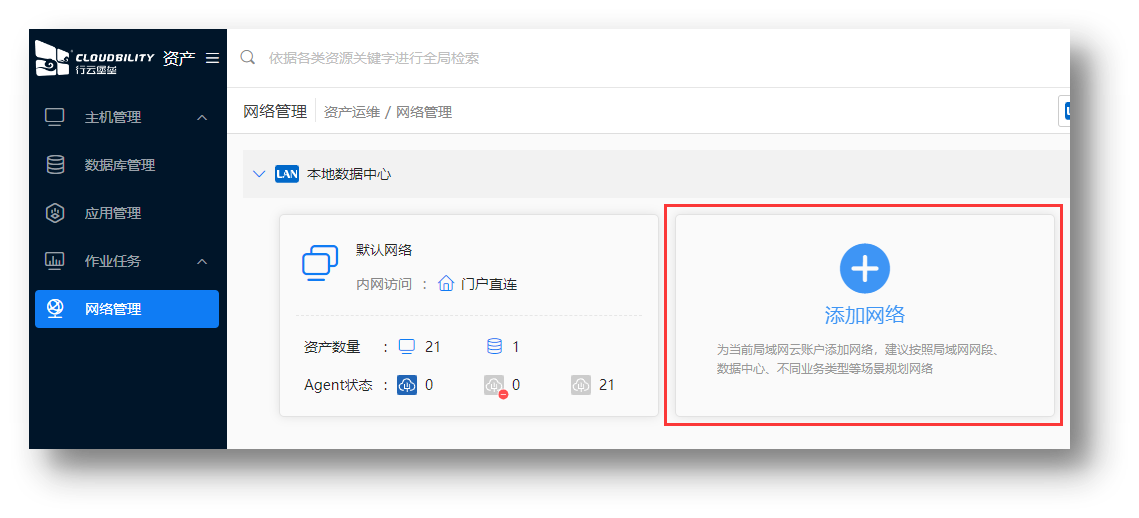The width and height of the screenshot is (1139, 518).
Task: Click the 添加网络 description text
Action: (858, 359)
